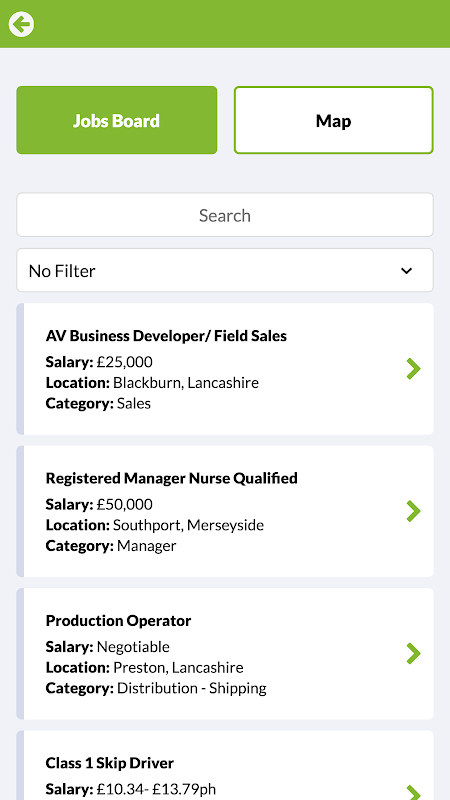450x800 pixels.
Task: Open the No Filter dropdown
Action: (x=225, y=270)
